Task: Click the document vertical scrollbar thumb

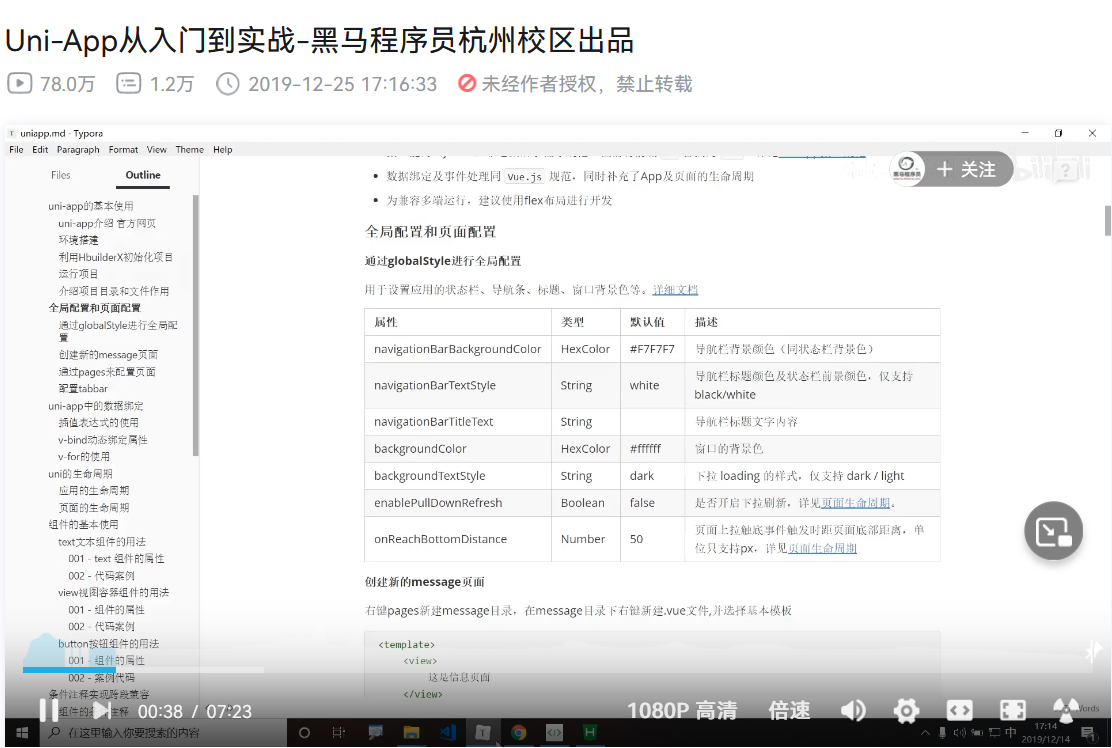Action: pyautogui.click(x=1108, y=220)
